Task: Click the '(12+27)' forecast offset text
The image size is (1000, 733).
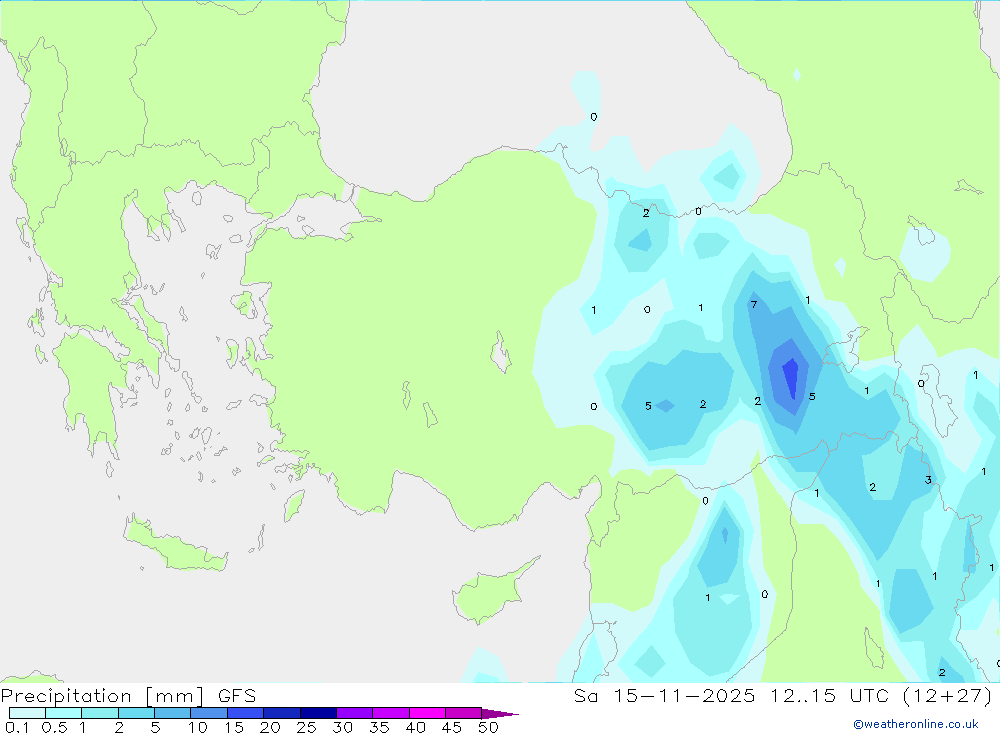Action: [x=948, y=695]
